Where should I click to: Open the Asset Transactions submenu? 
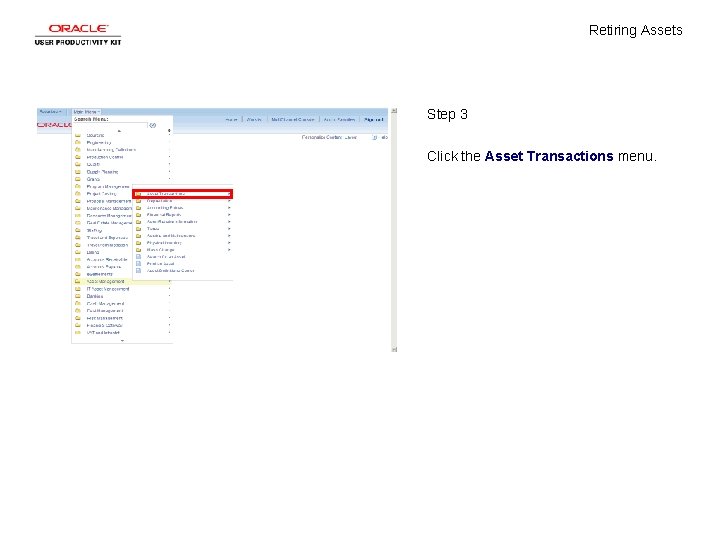pos(183,194)
